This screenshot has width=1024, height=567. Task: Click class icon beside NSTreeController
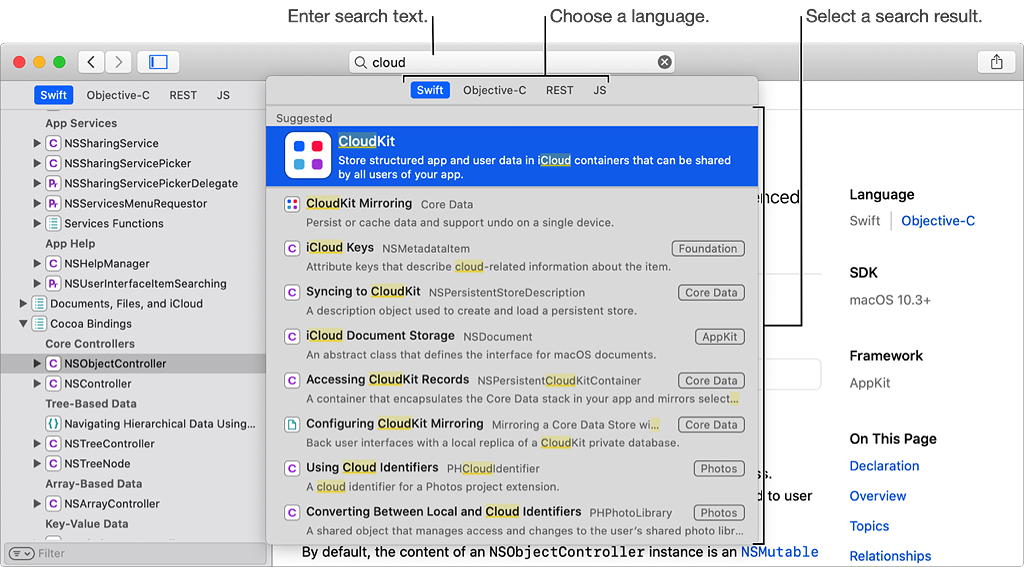54,444
